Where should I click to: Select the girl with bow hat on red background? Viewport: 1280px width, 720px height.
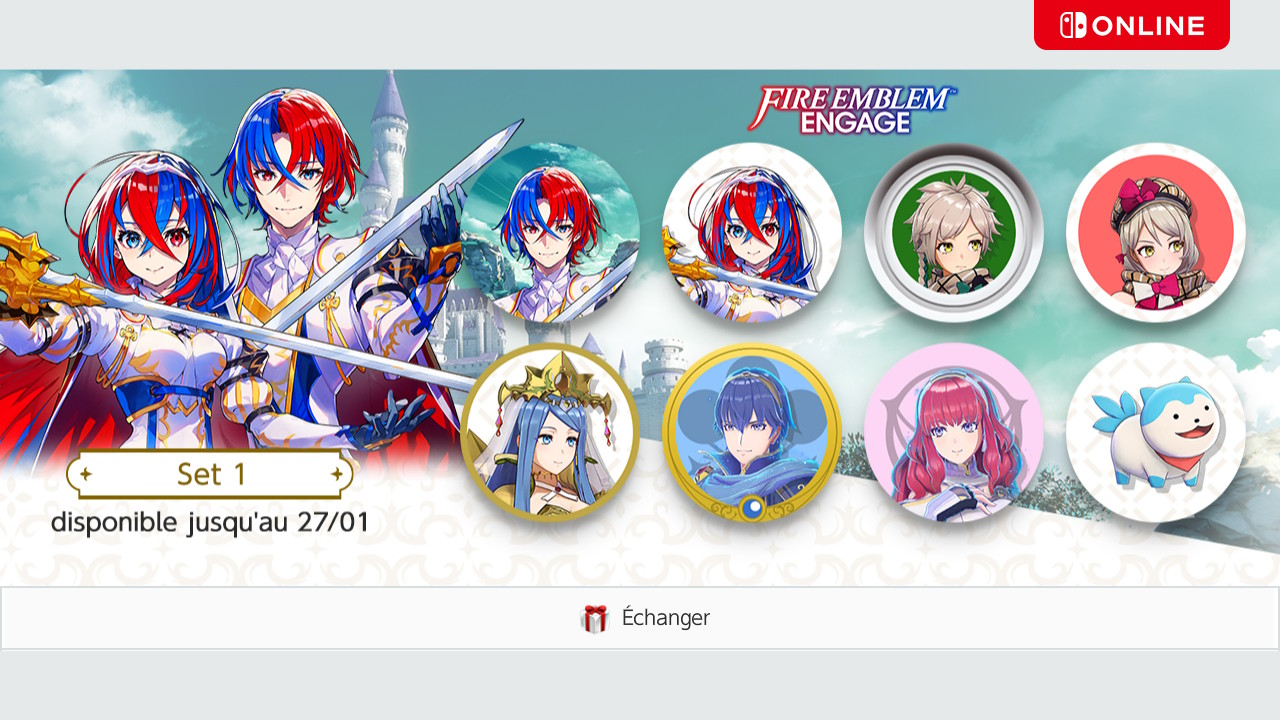(1156, 232)
